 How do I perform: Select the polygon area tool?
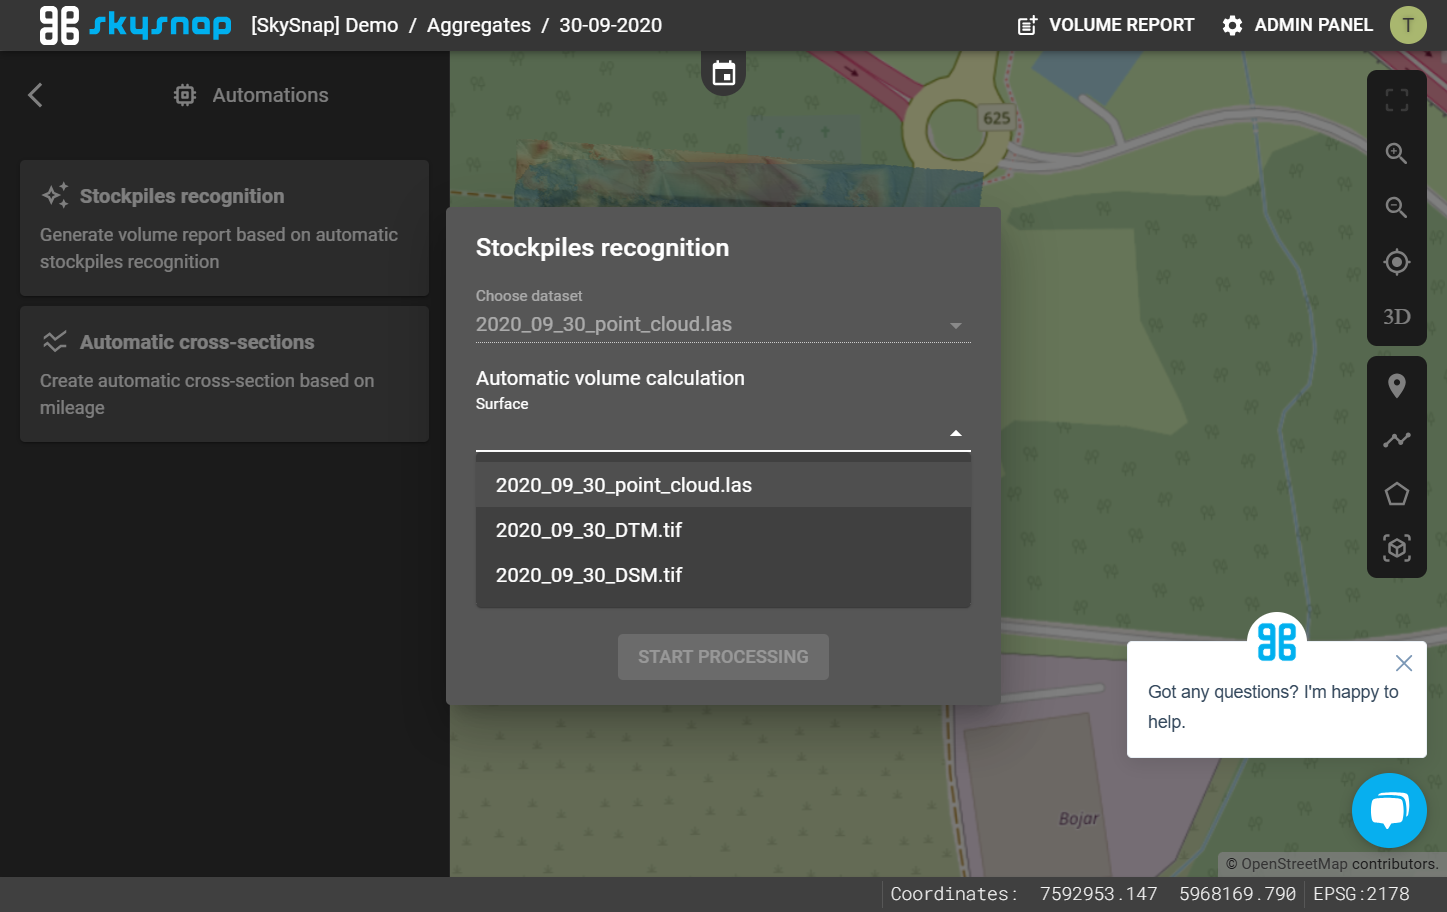tap(1397, 494)
